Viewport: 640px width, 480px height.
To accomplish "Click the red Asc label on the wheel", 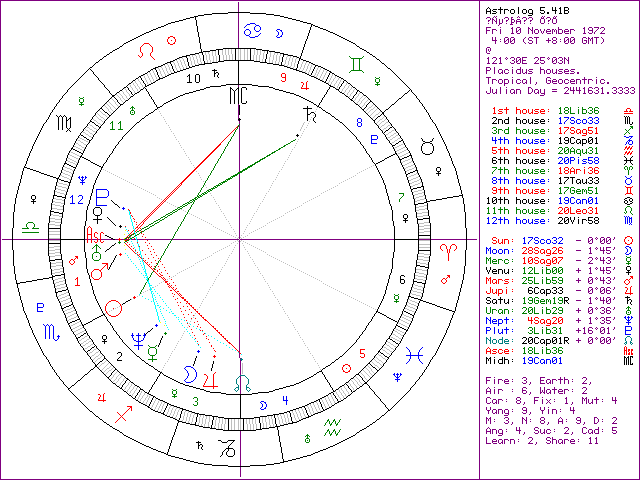I will click(96, 237).
